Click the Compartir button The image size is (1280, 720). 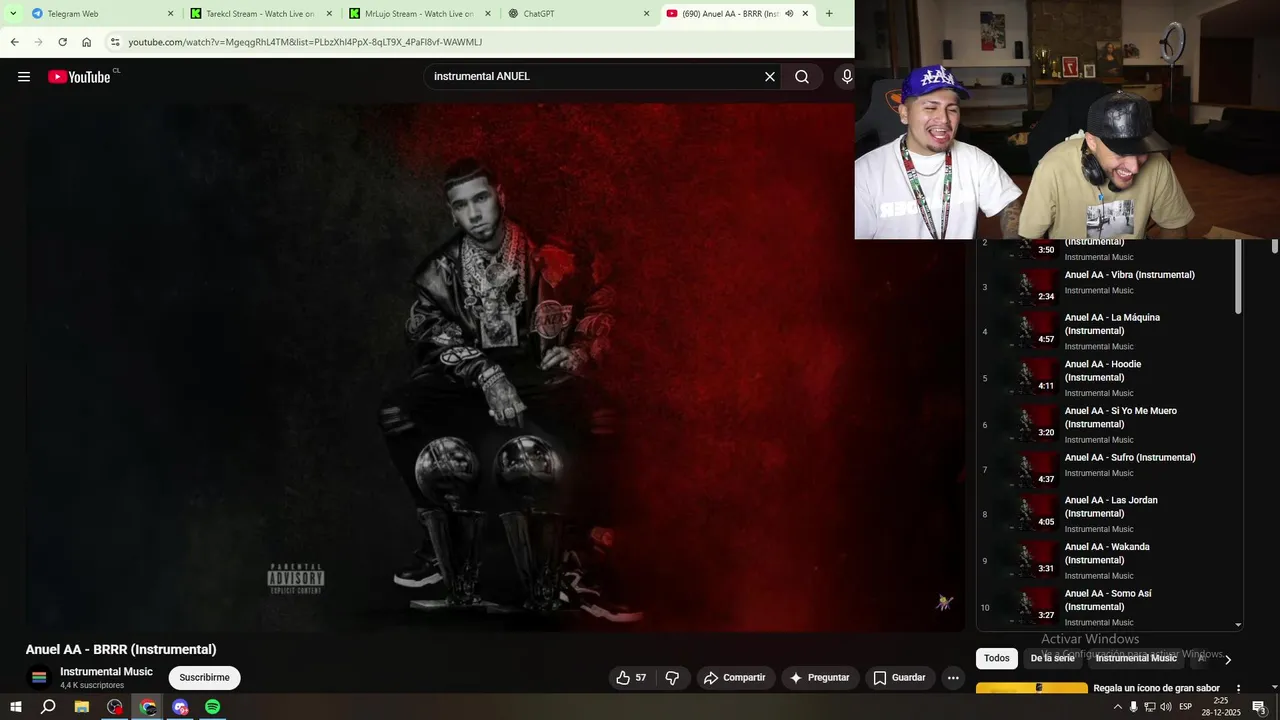click(x=735, y=678)
